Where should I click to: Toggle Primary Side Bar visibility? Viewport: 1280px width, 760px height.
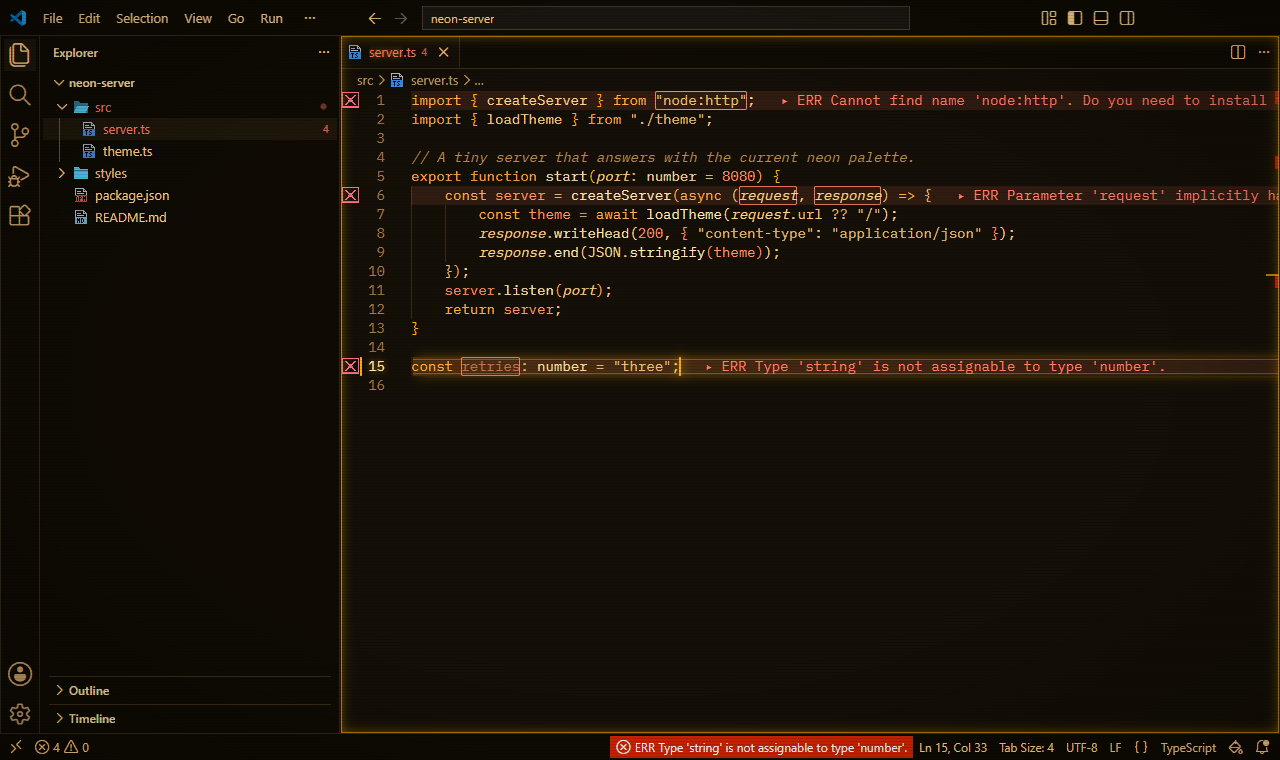[1075, 18]
